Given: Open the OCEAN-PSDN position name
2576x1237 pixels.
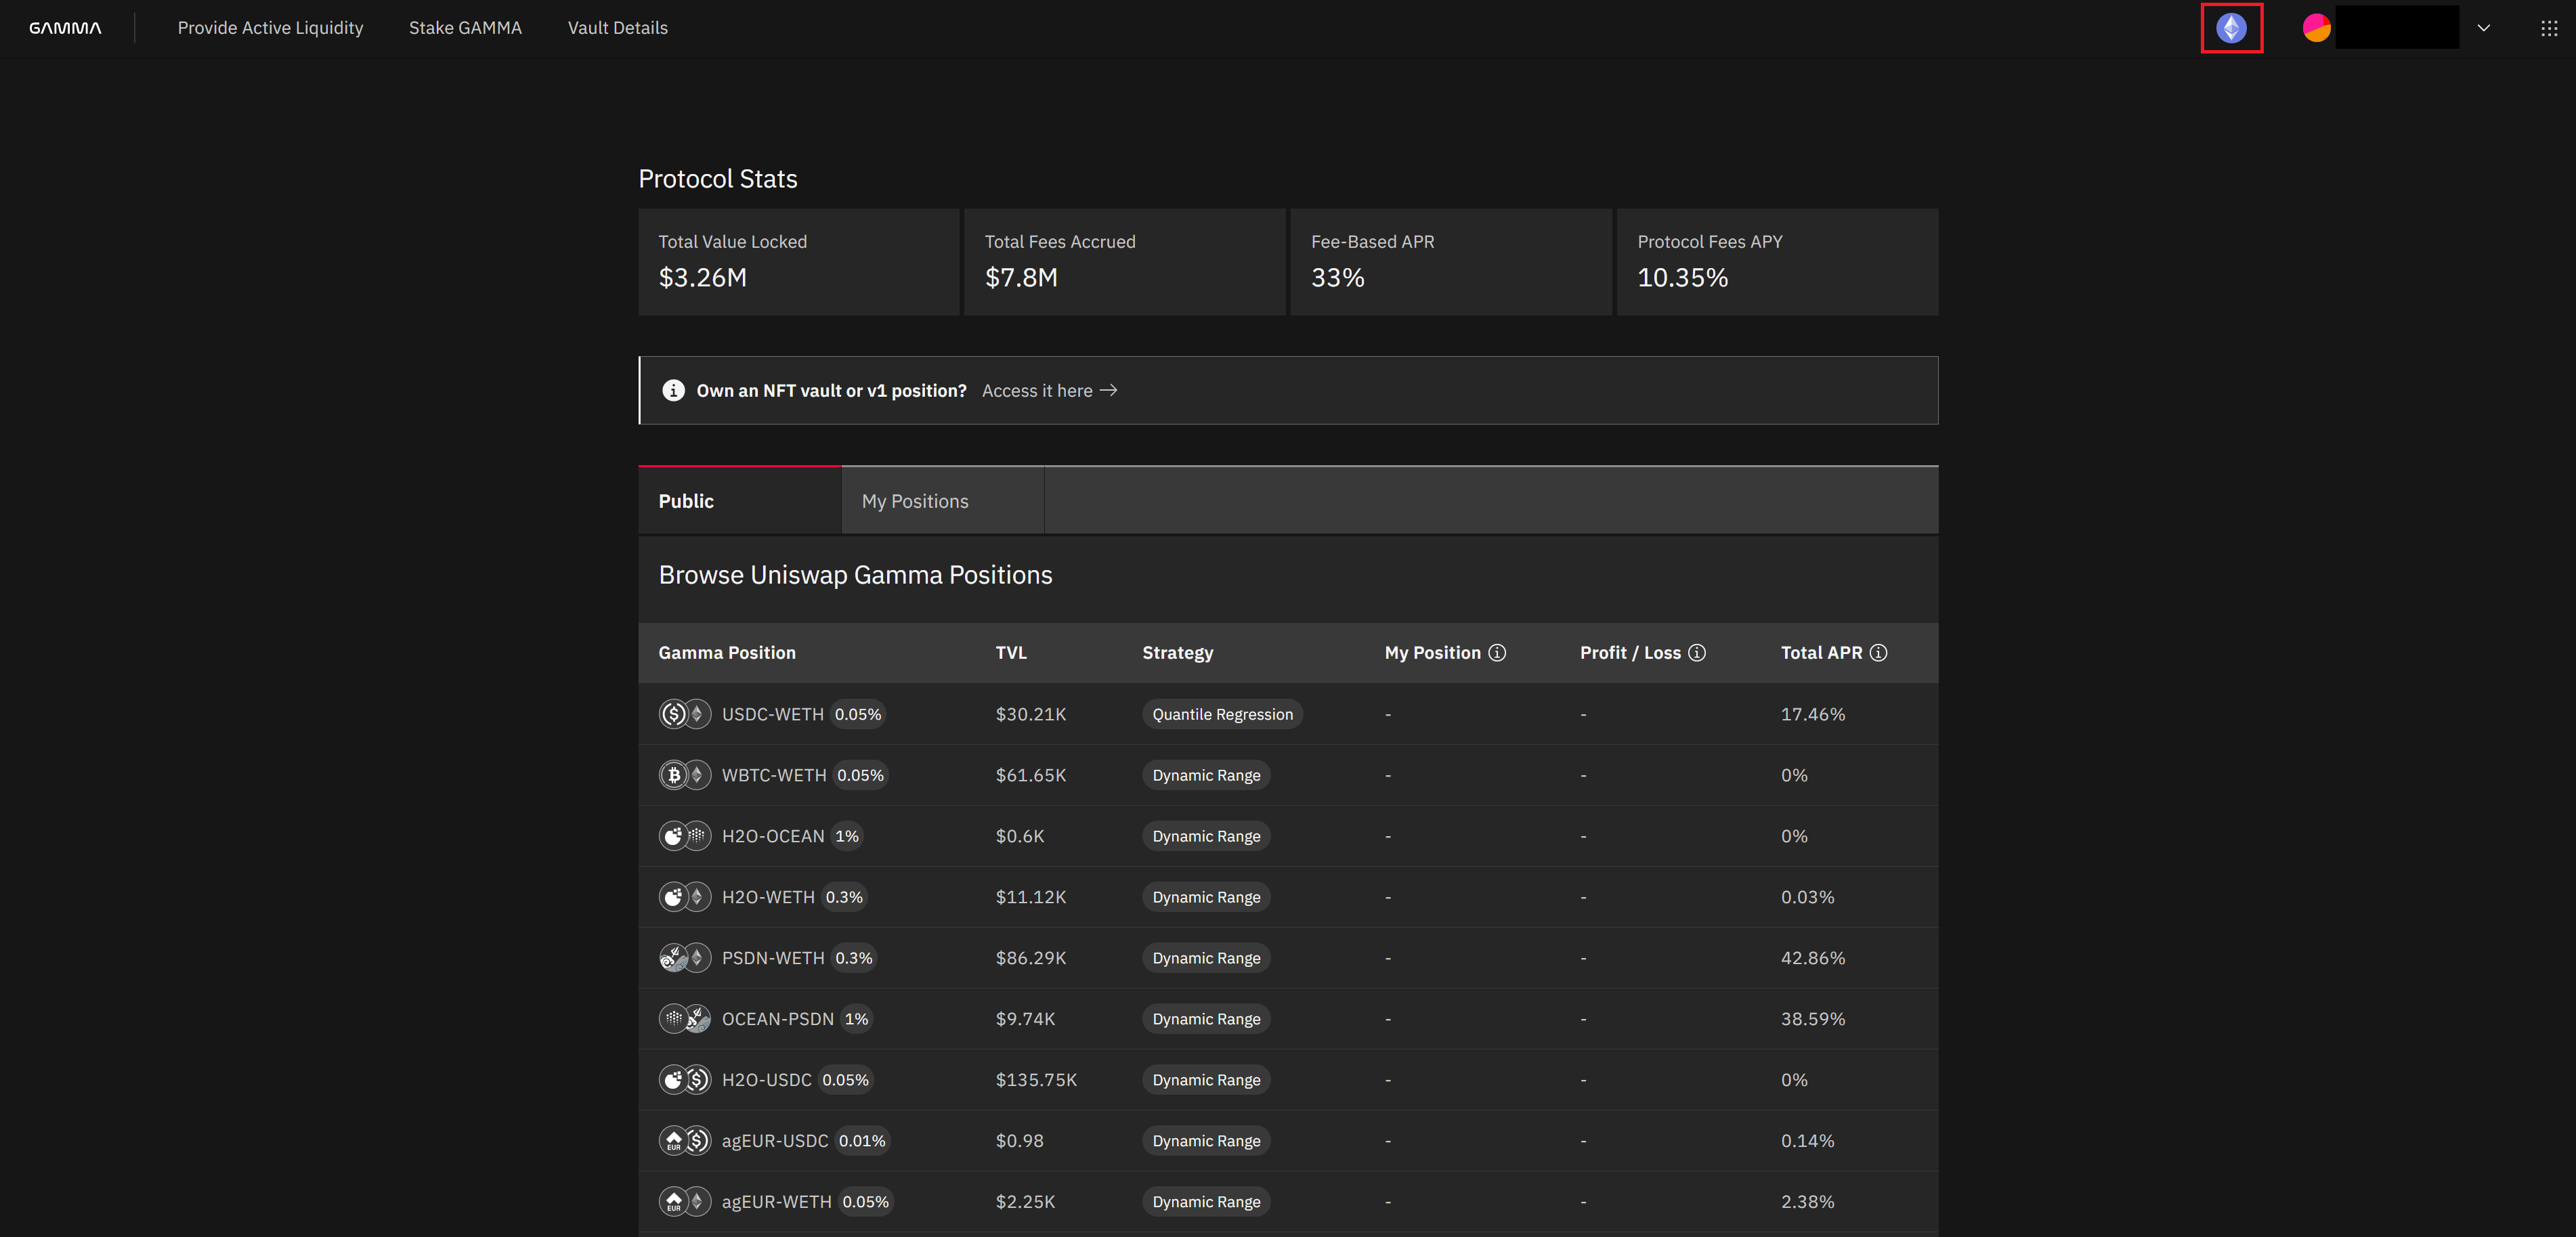Looking at the screenshot, I should pos(778,1019).
